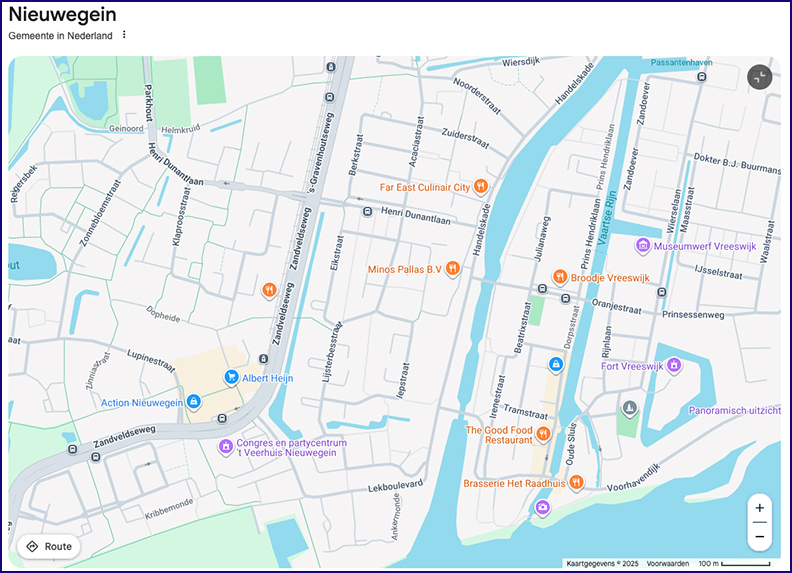Screen dimensions: 792x573
Task: Zoom out with the minus button
Action: pyautogui.click(x=760, y=537)
